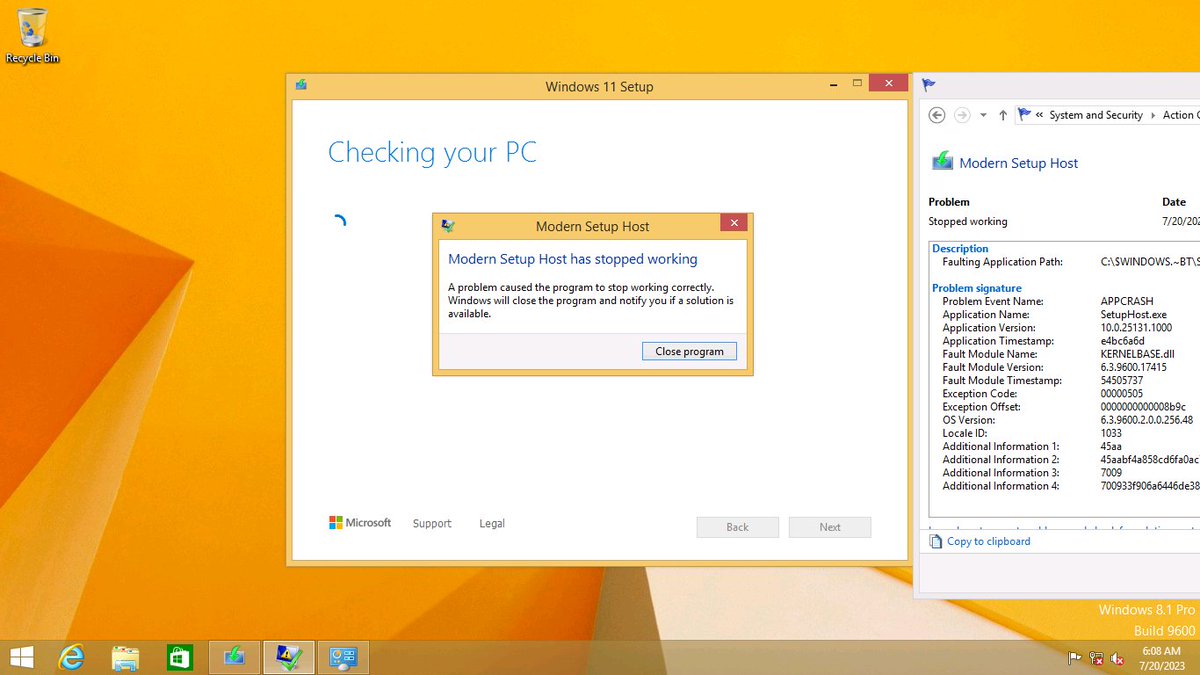Click the disabled Back button in Setup
This screenshot has height=675, width=1200.
738,527
